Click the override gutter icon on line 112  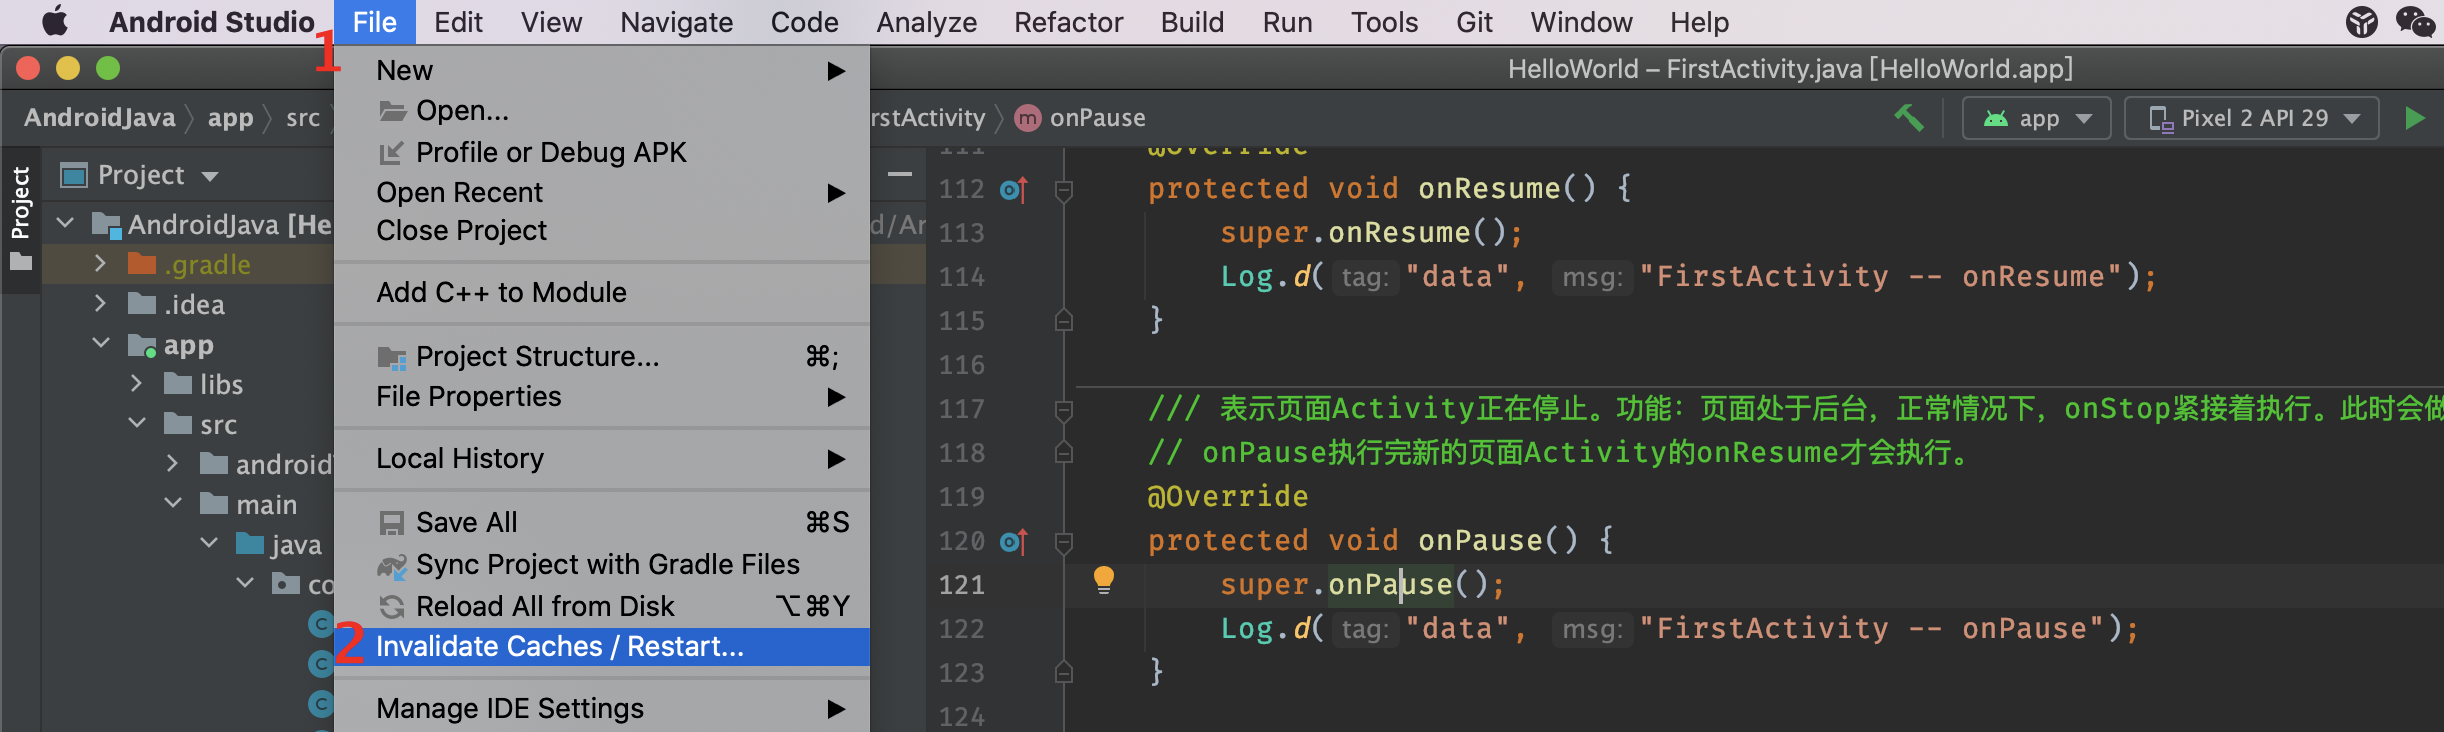(1013, 189)
